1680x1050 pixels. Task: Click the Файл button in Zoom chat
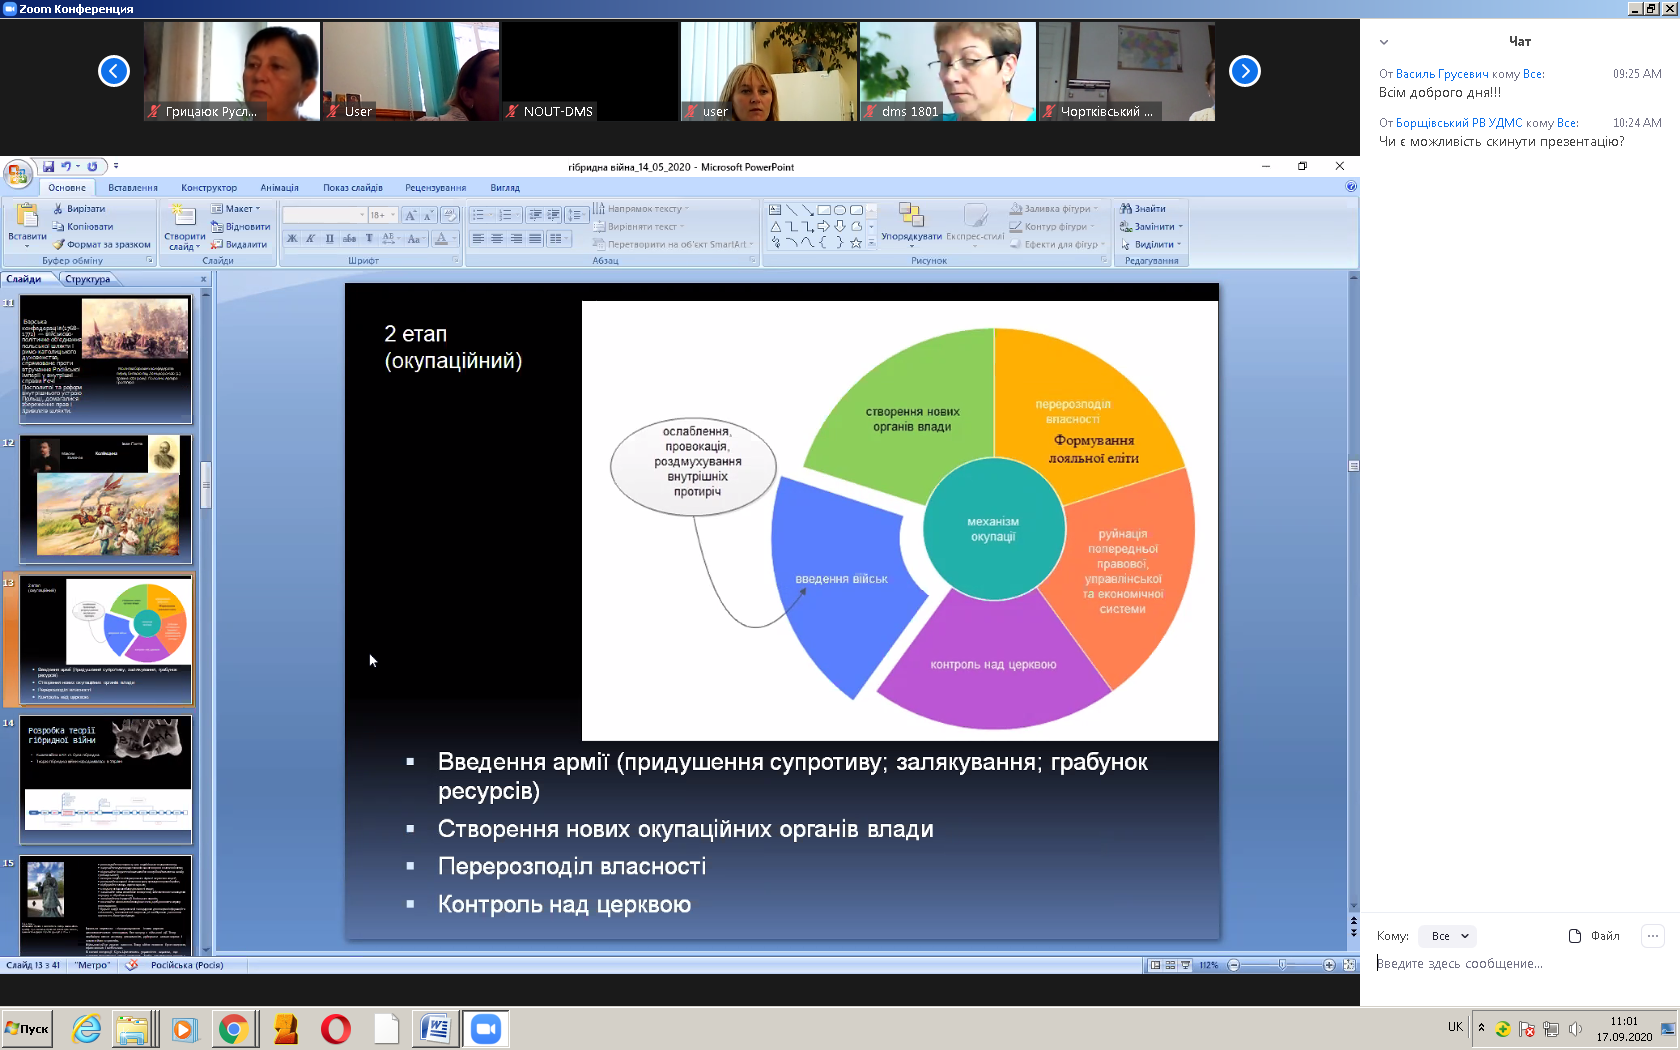click(1594, 936)
